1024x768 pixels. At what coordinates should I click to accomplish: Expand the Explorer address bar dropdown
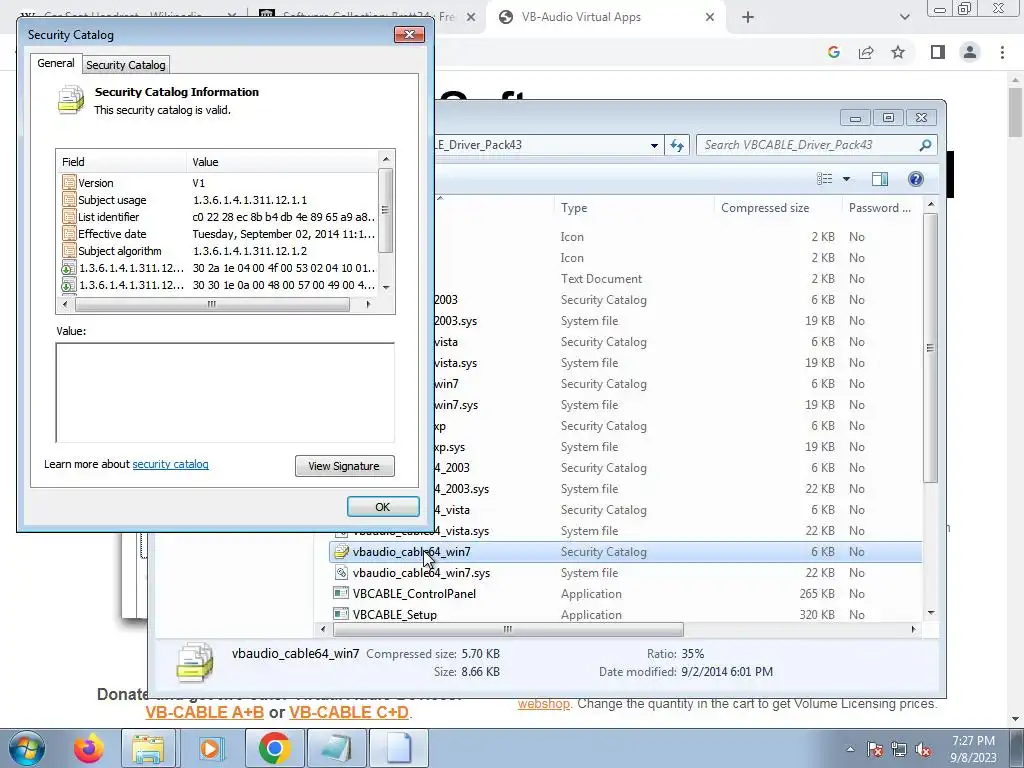(654, 145)
